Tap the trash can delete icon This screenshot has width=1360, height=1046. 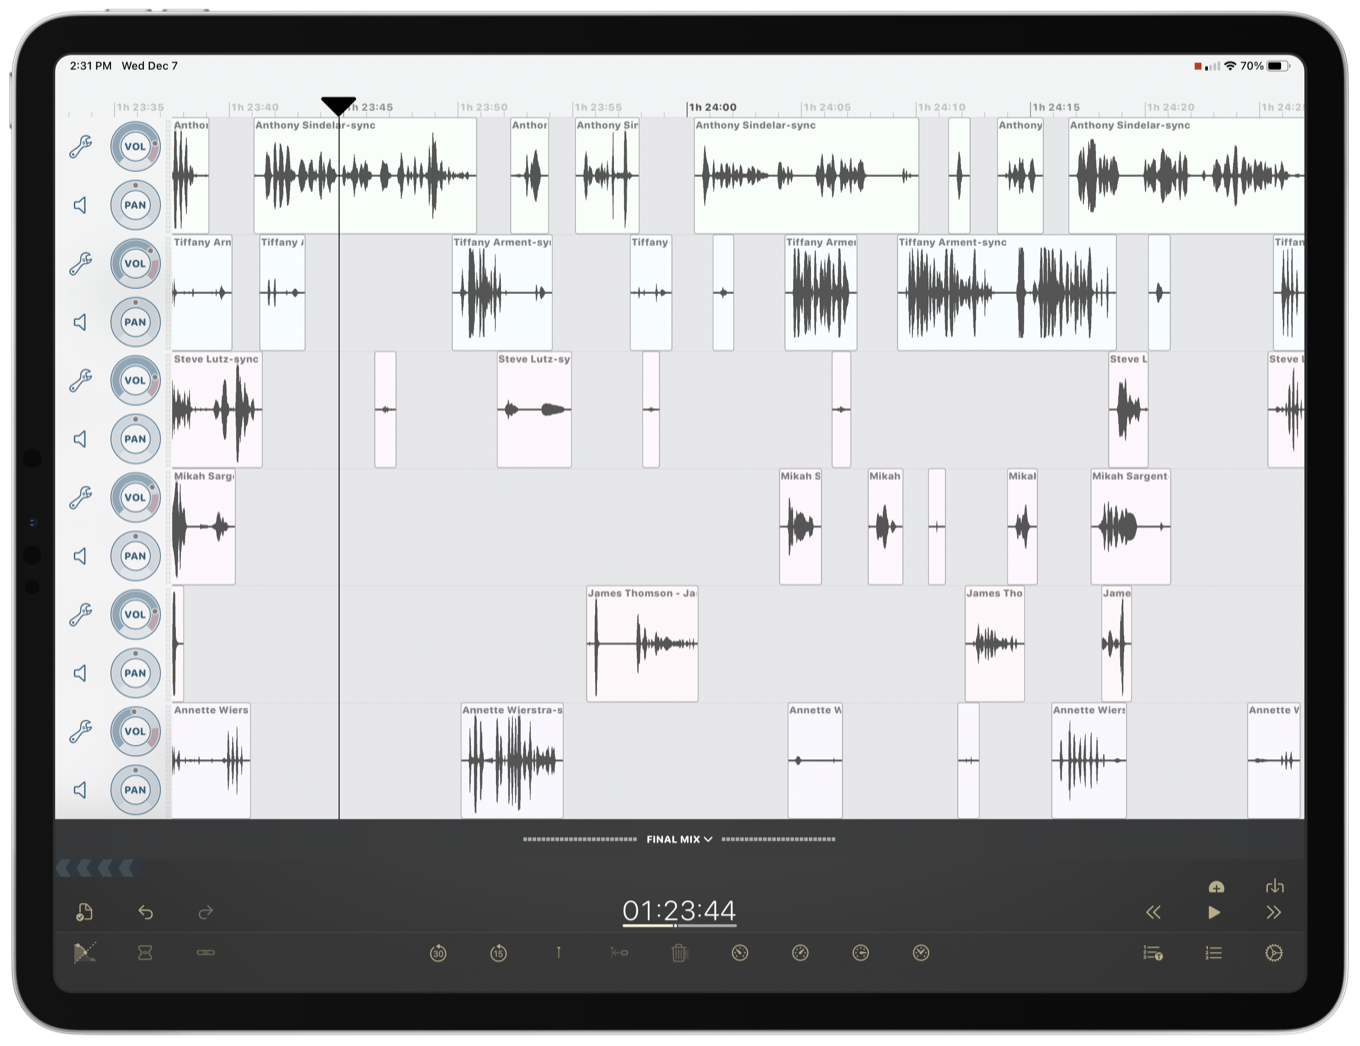(x=679, y=953)
